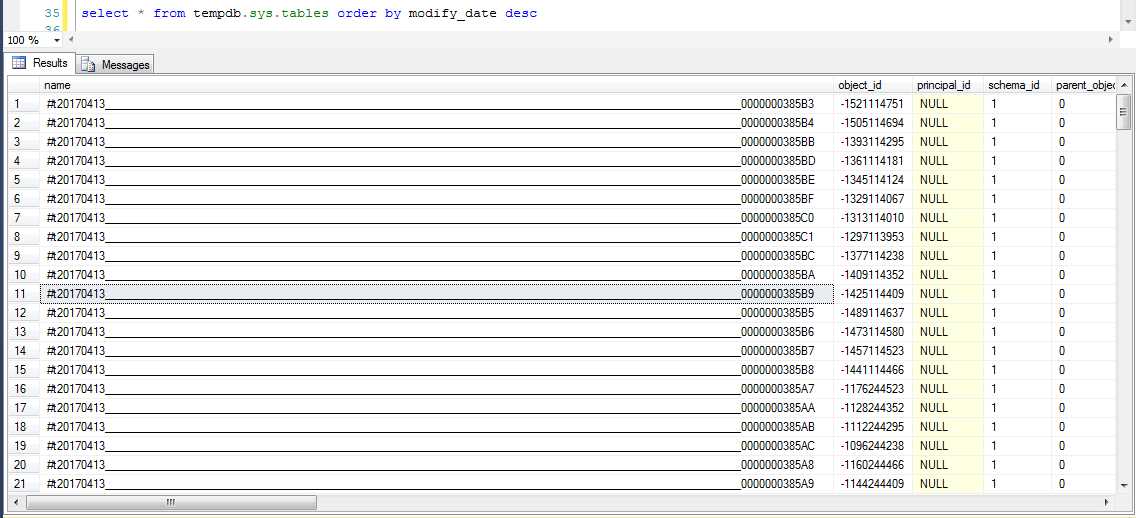
Task: Click name cell ending in 0000000385BD
Action: click(437, 161)
